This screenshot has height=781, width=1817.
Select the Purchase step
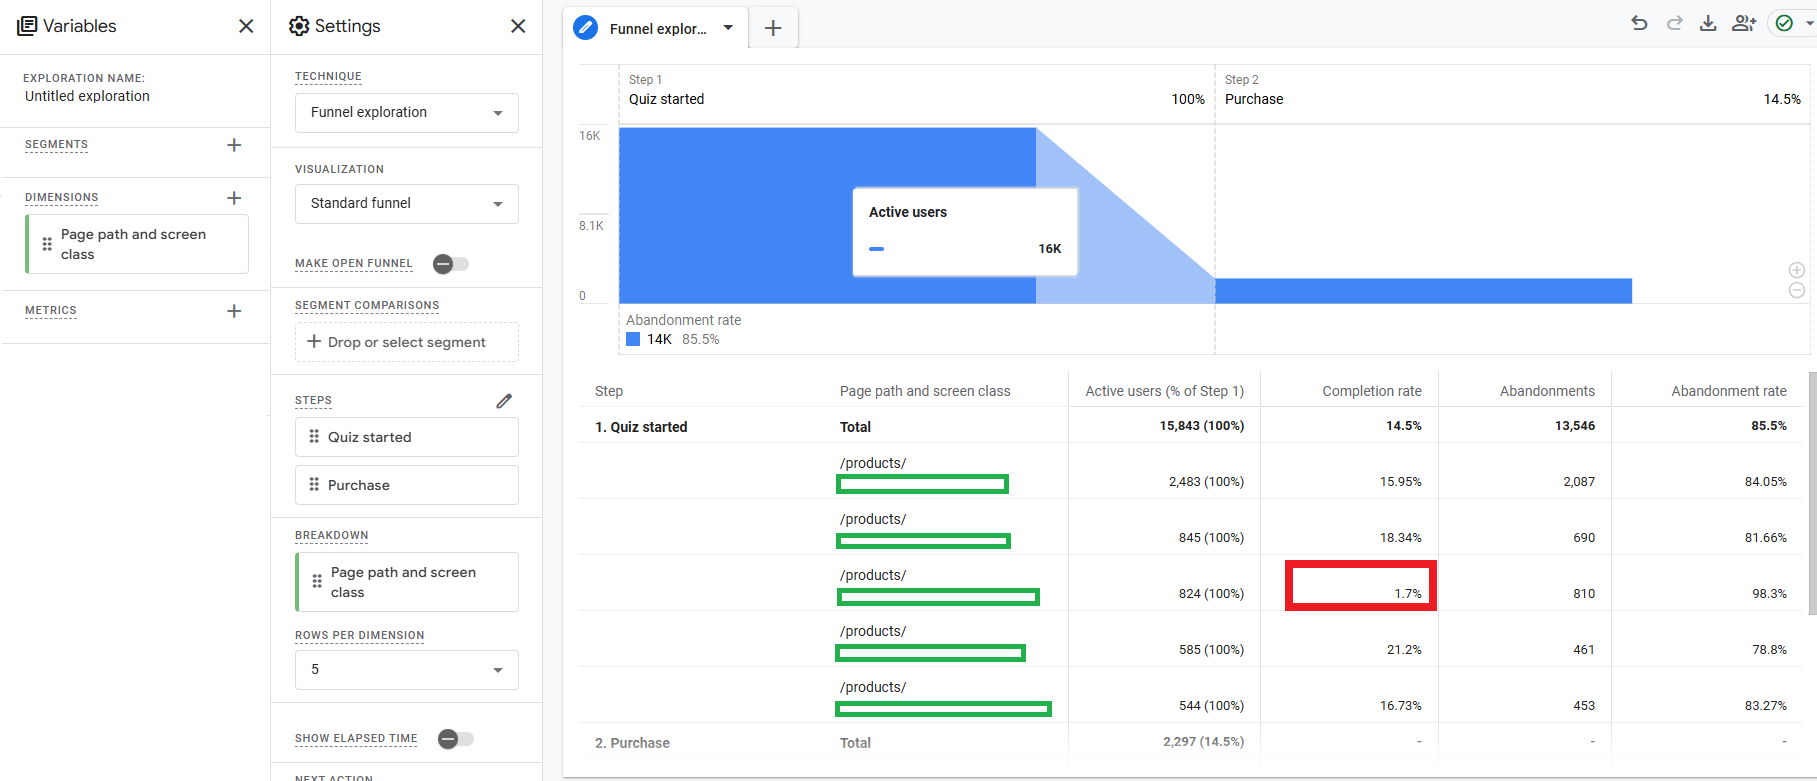pyautogui.click(x=407, y=485)
